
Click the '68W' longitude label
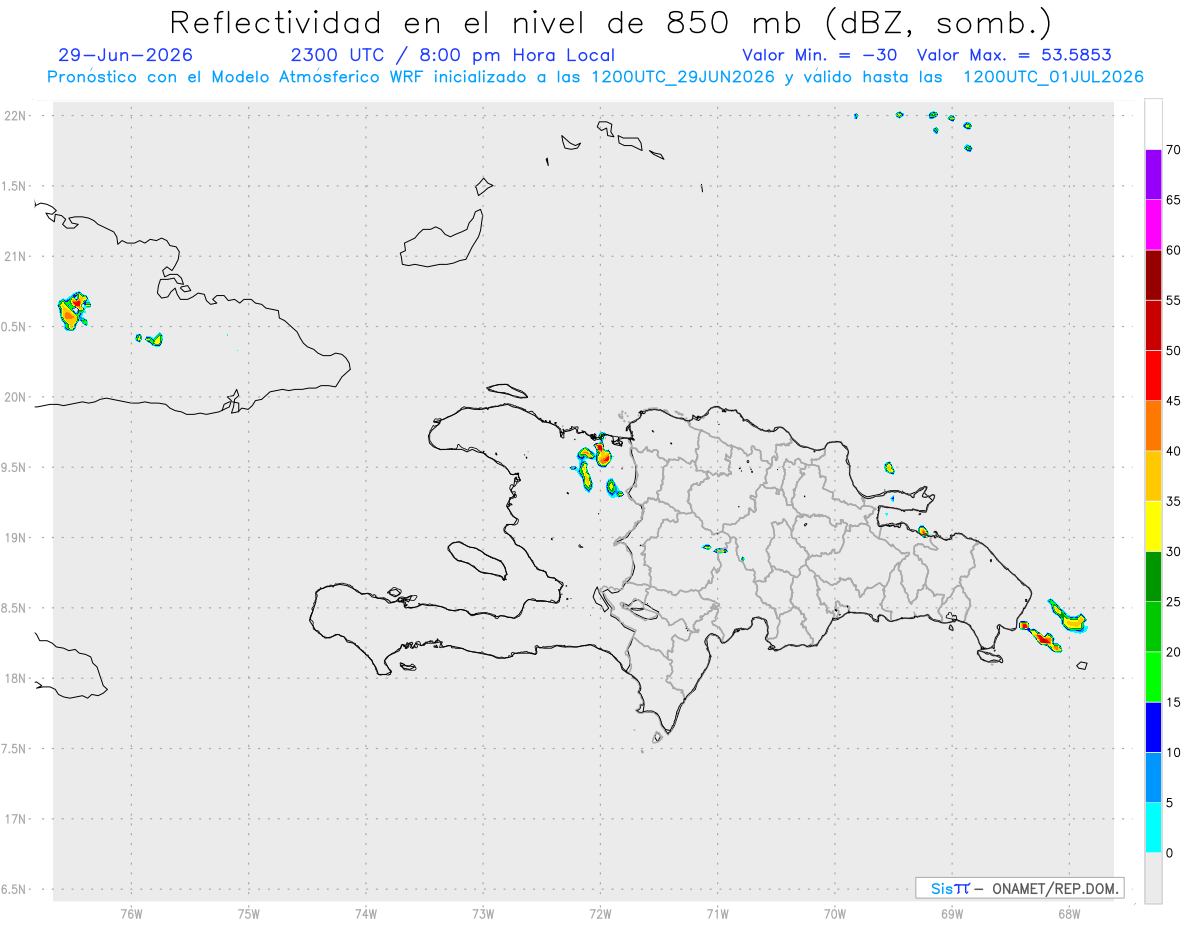pyautogui.click(x=1068, y=914)
